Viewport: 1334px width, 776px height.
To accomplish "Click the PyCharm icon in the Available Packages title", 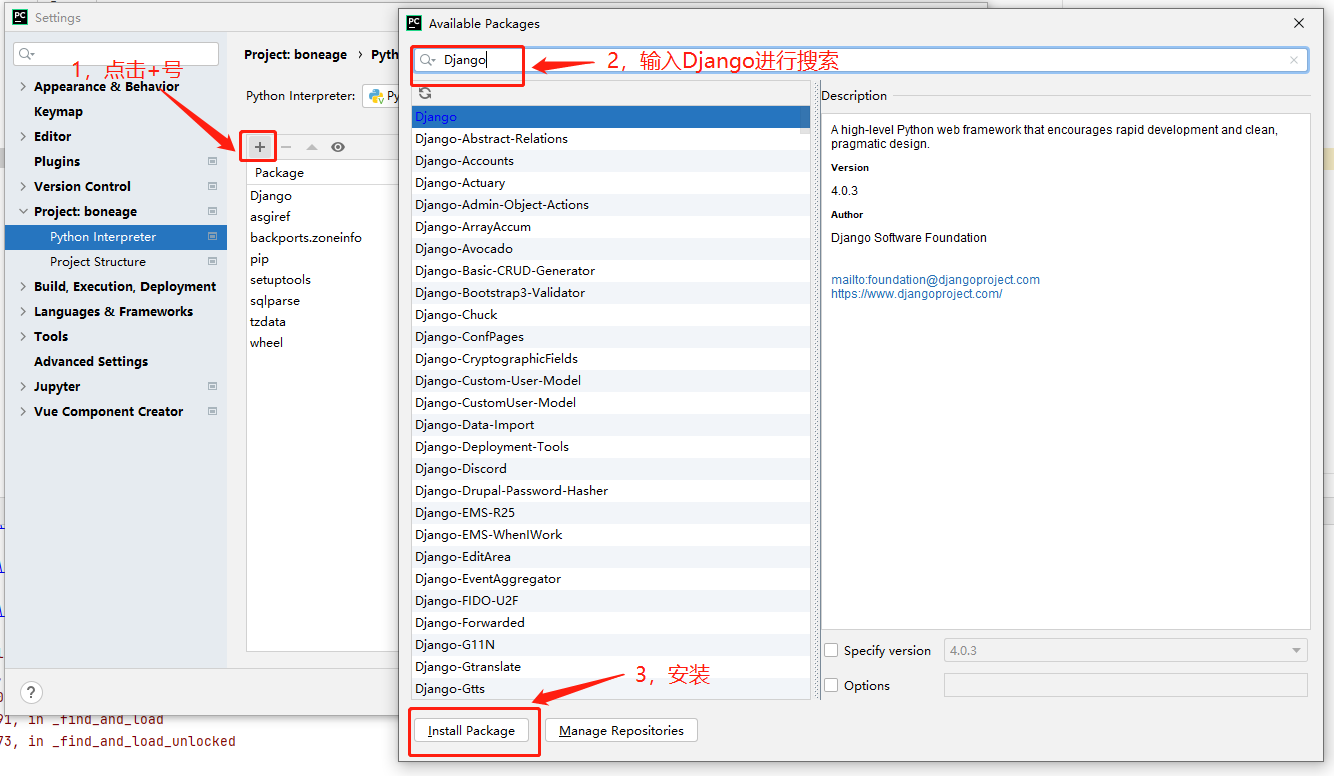I will [x=415, y=22].
